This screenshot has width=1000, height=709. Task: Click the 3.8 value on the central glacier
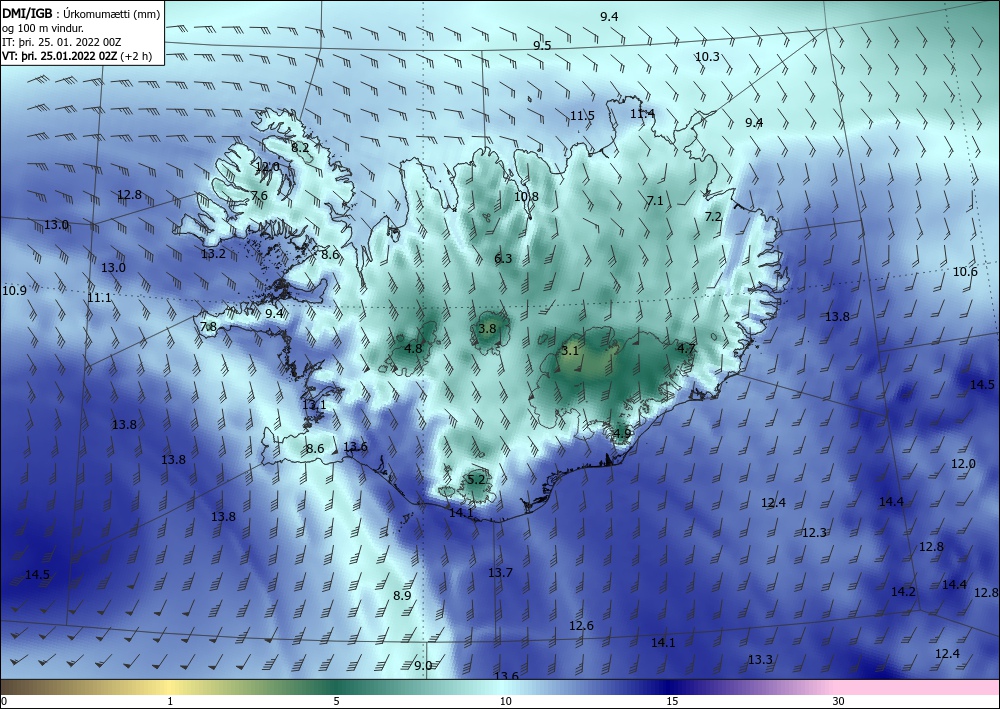(487, 328)
